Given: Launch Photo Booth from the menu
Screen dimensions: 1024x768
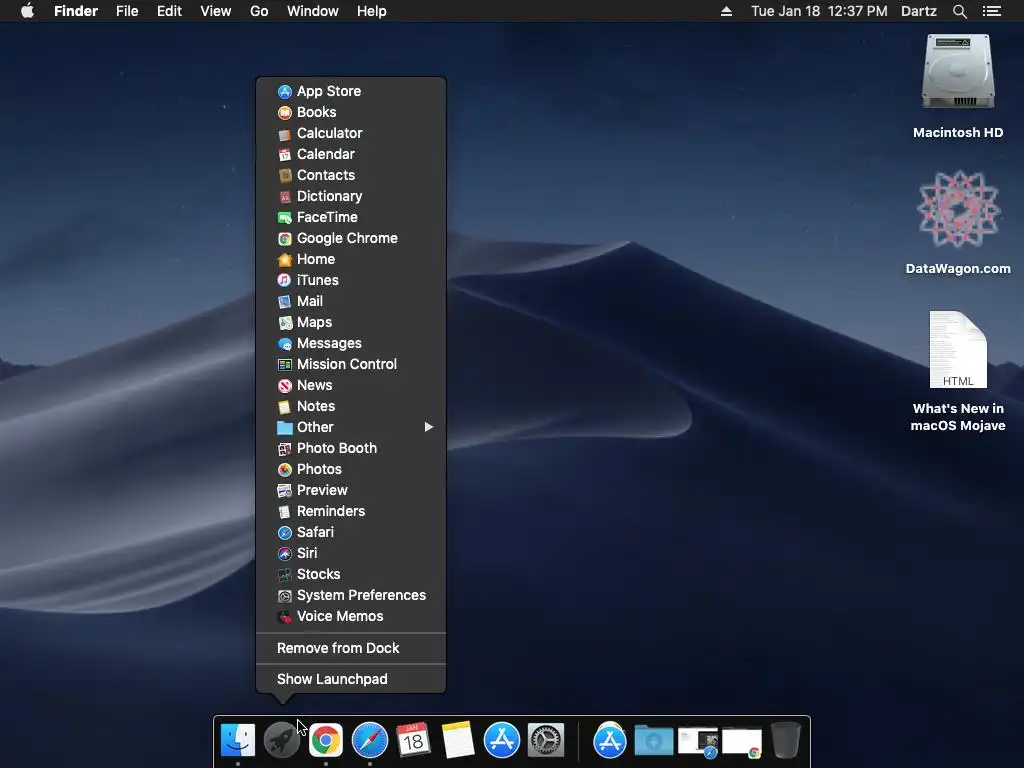Looking at the screenshot, I should click(351, 448).
